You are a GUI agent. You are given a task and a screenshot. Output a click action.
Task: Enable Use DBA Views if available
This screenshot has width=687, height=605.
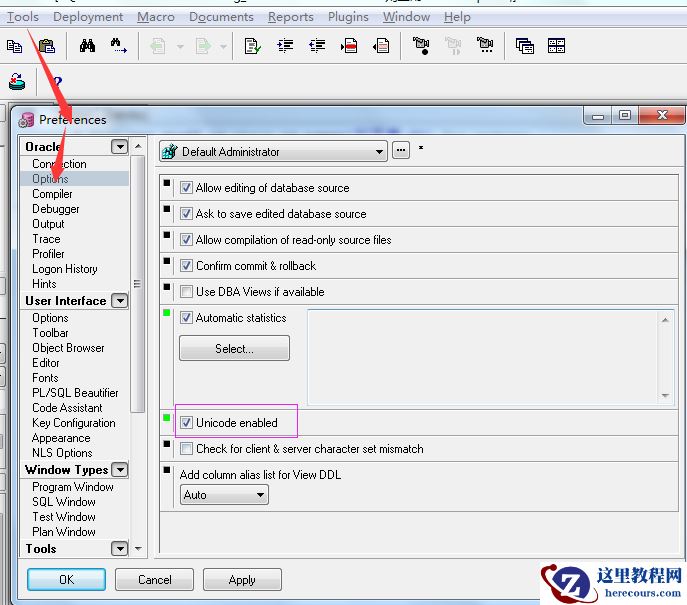[x=186, y=291]
